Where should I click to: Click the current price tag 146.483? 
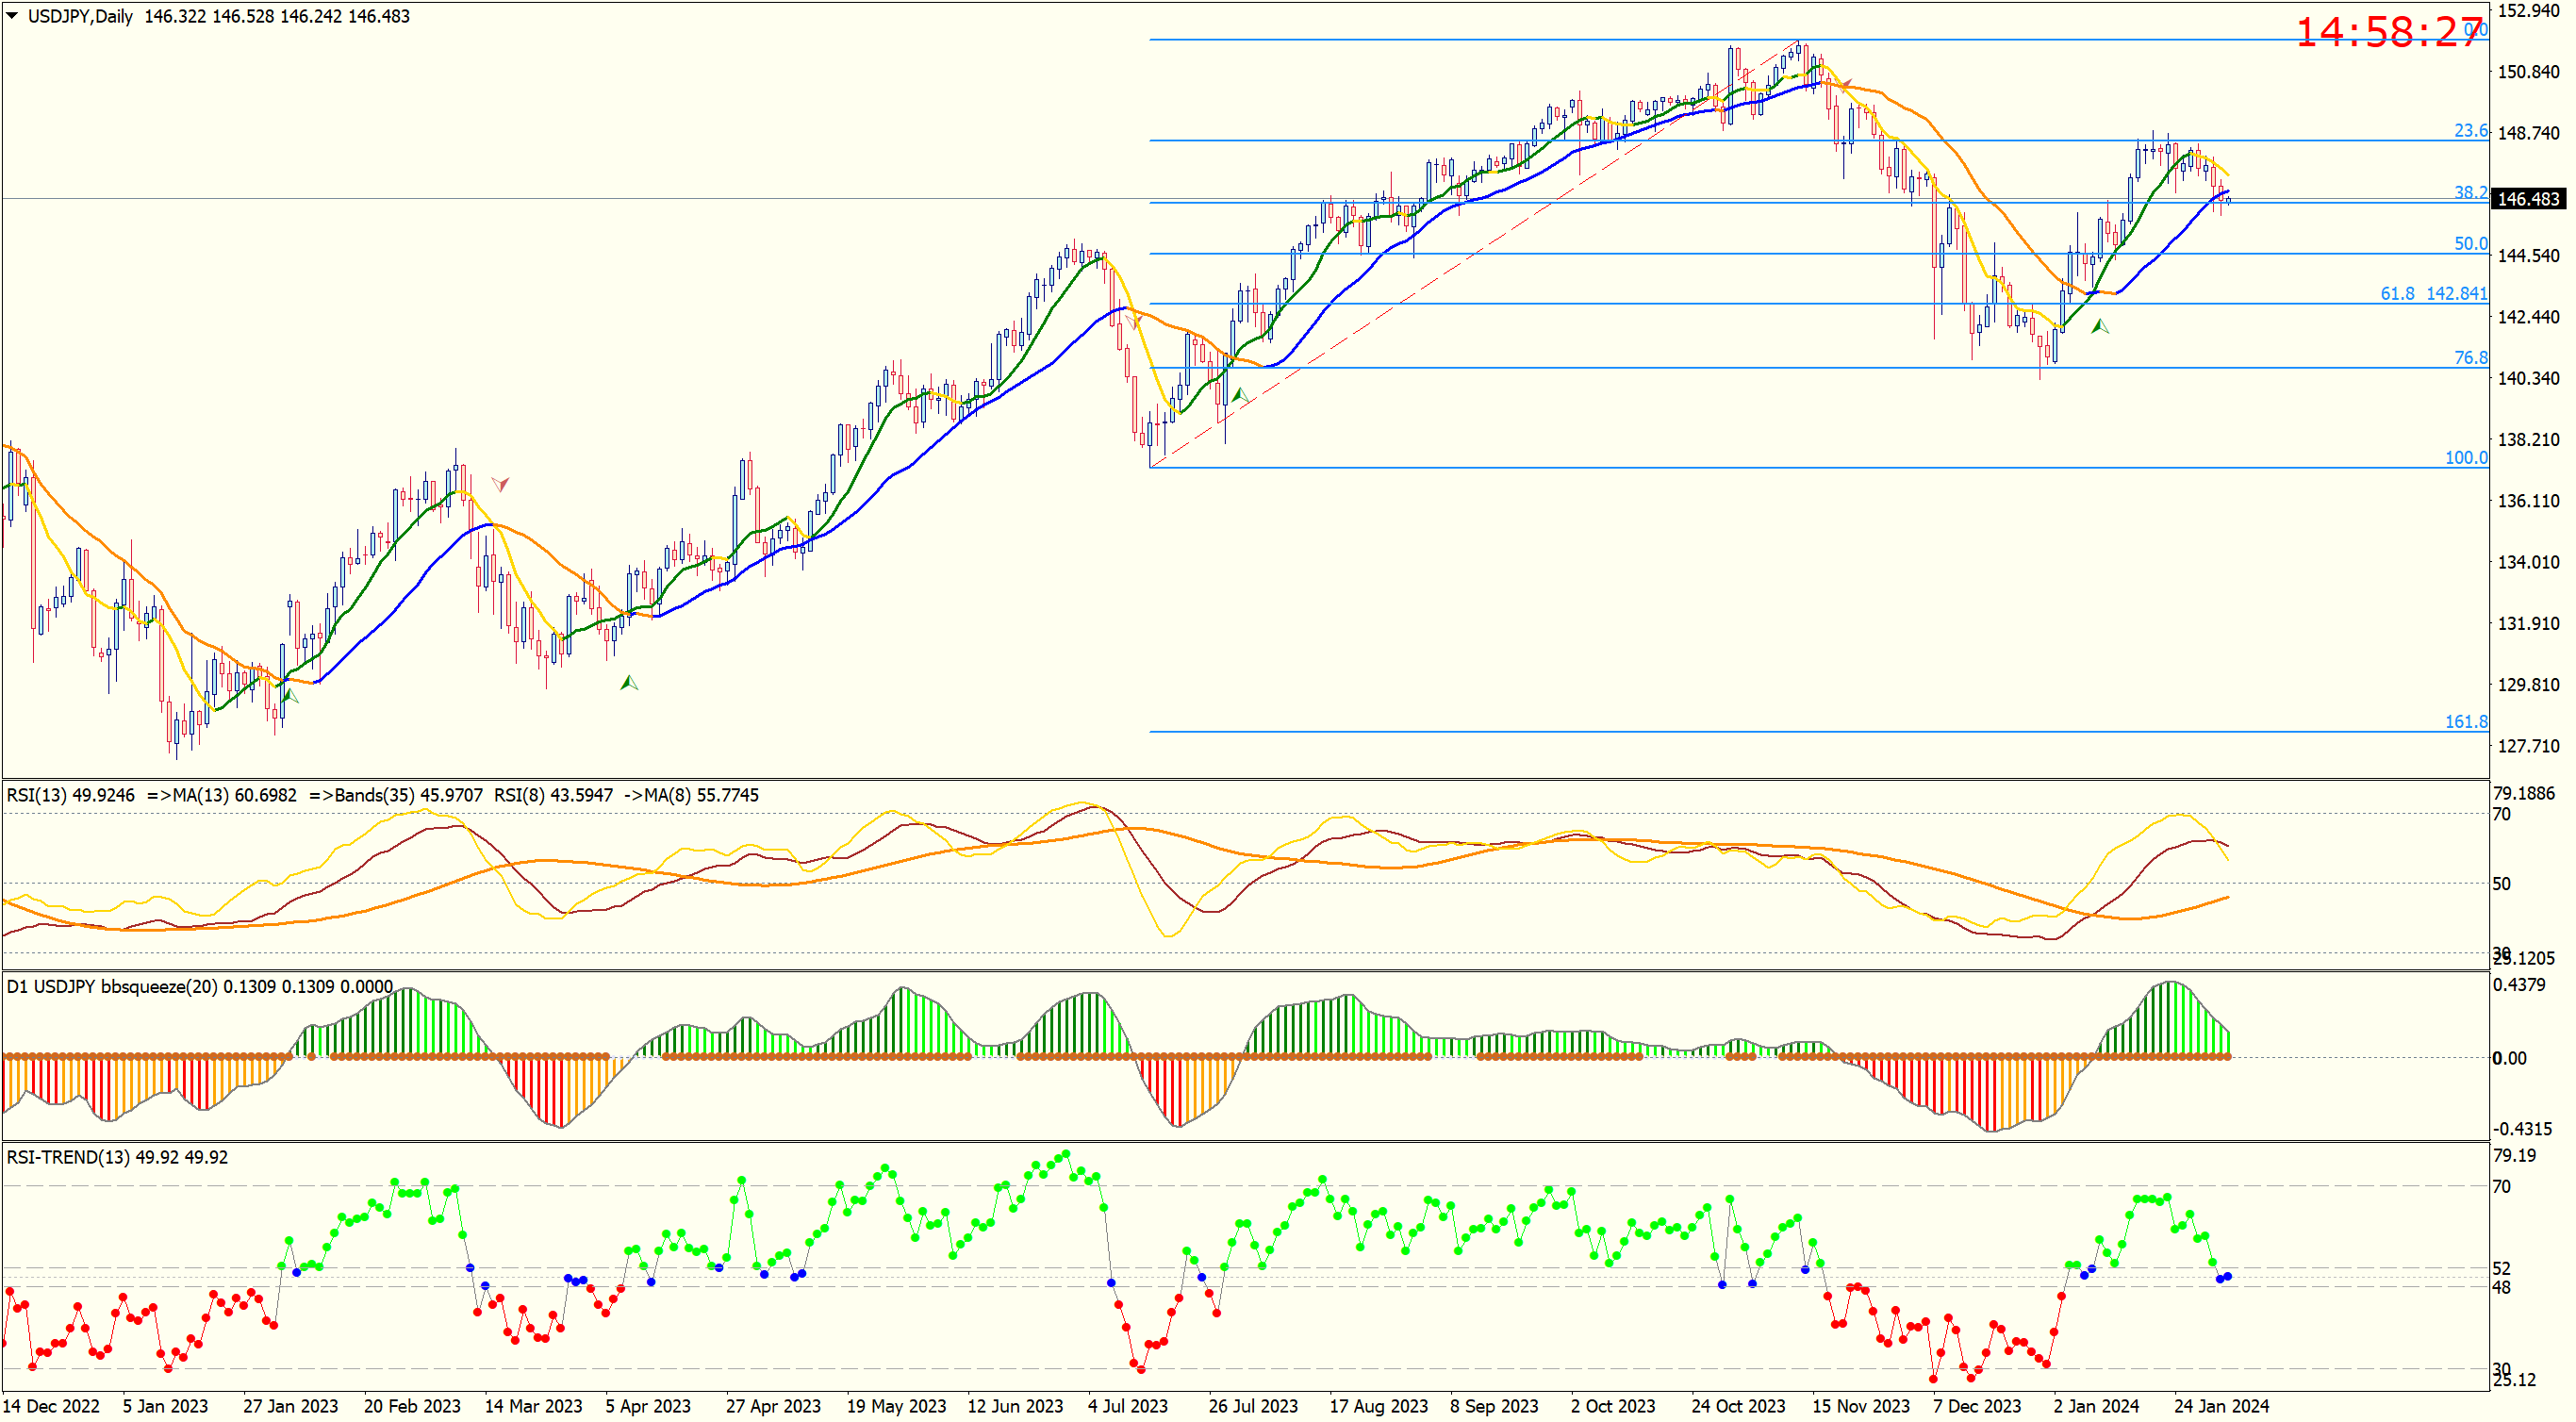tap(2527, 199)
